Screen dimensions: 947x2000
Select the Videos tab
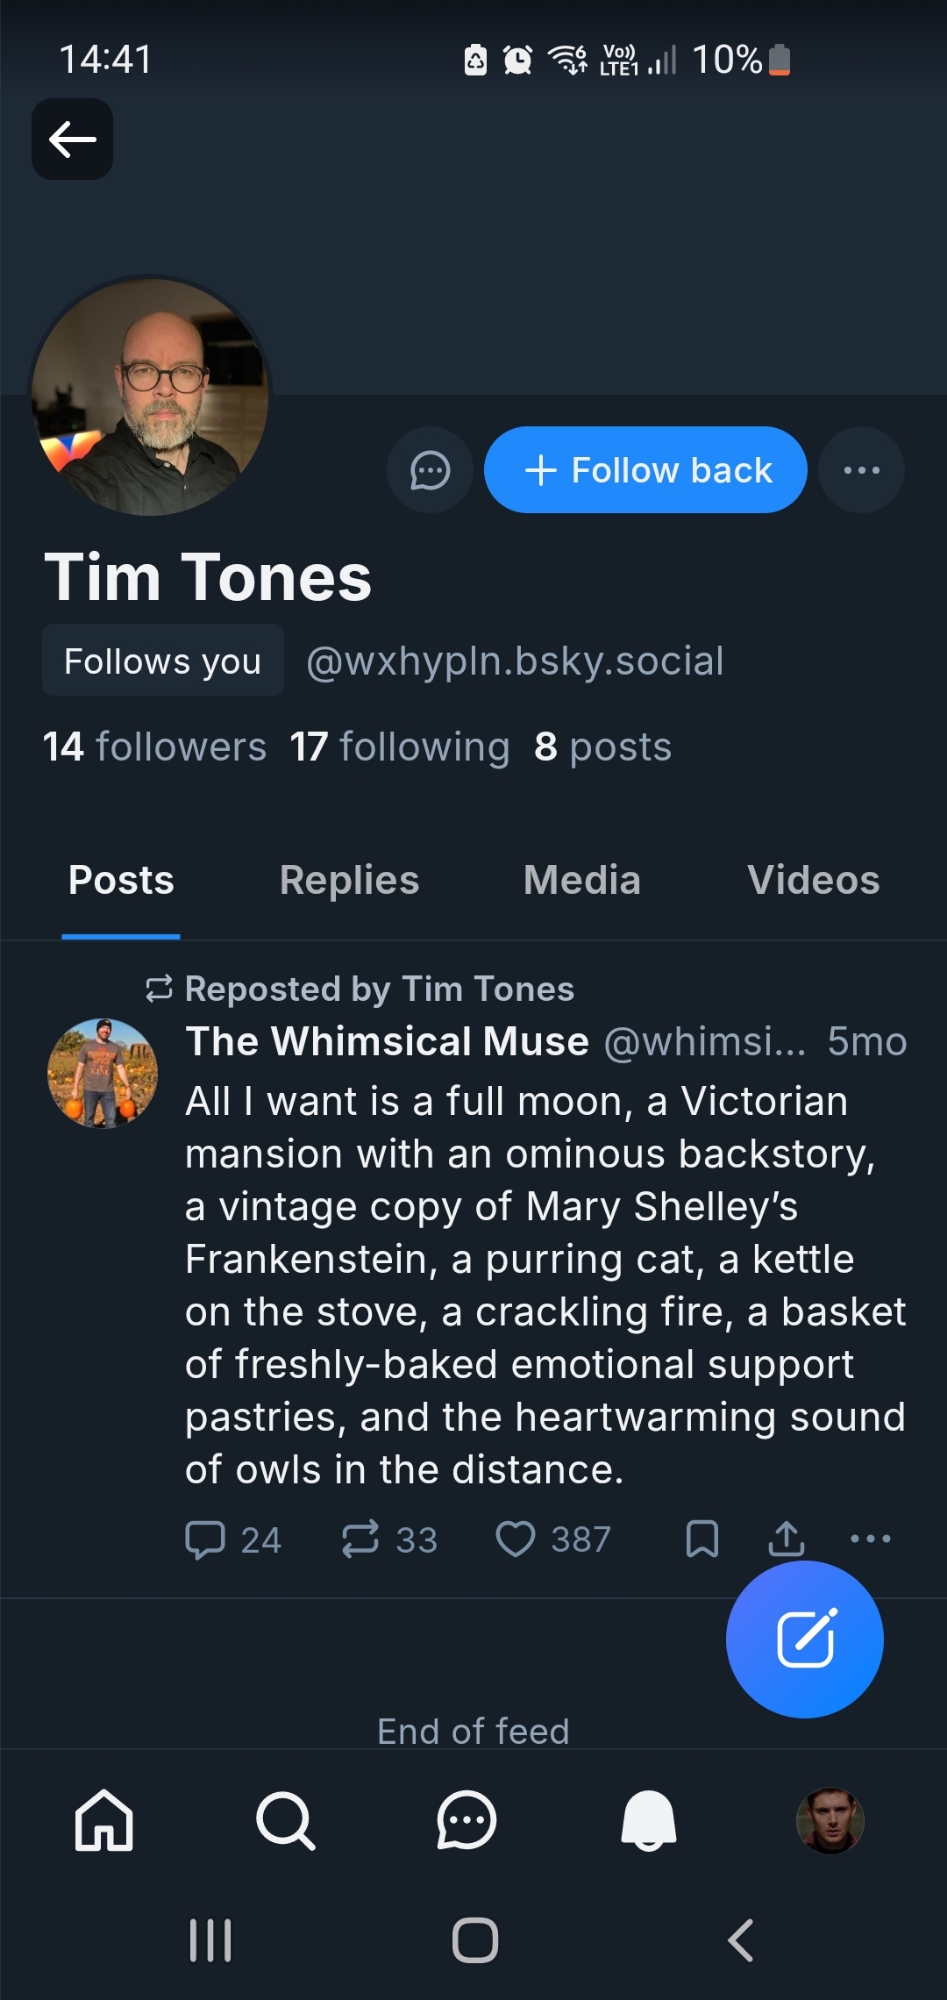point(813,880)
